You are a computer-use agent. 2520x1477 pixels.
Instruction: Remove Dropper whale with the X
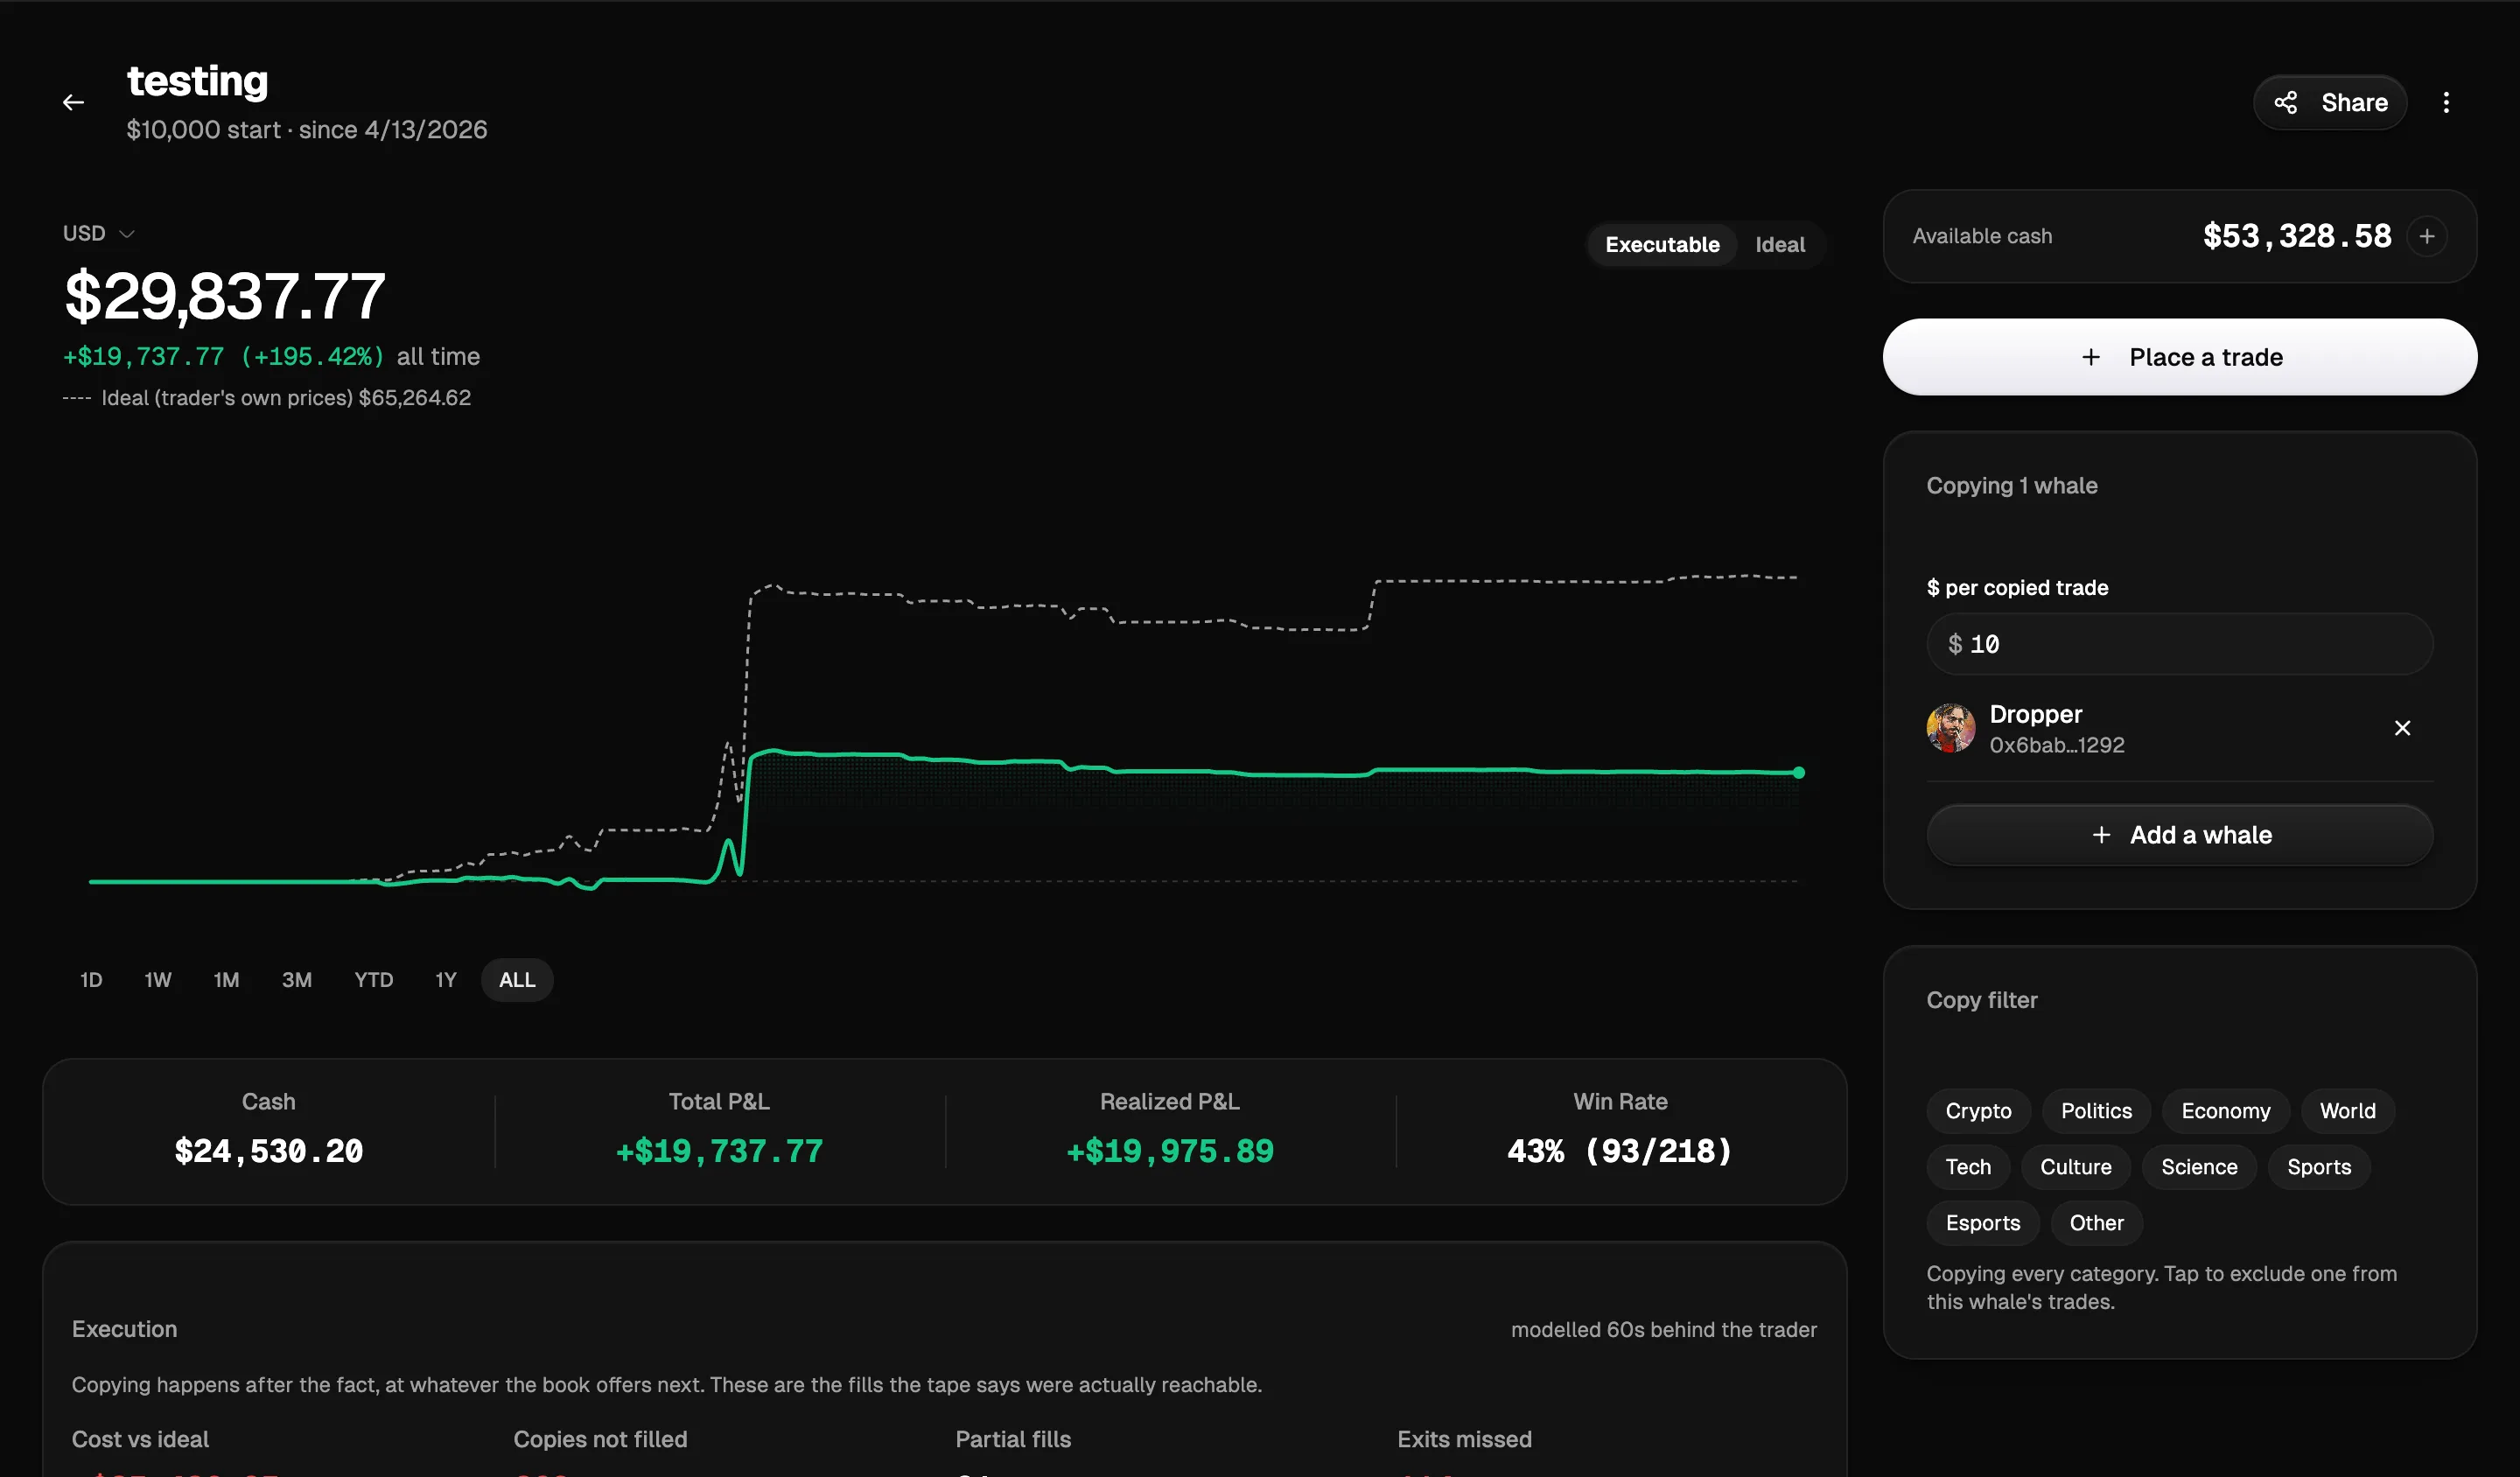(x=2402, y=728)
